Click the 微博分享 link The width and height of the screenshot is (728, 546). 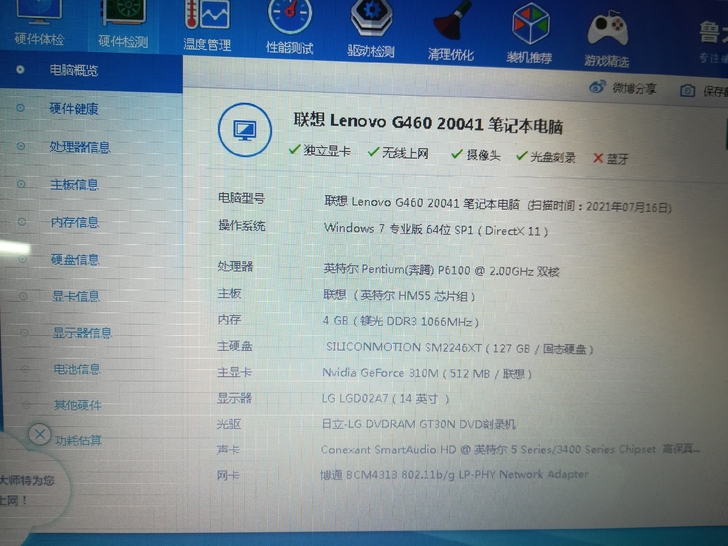point(634,88)
